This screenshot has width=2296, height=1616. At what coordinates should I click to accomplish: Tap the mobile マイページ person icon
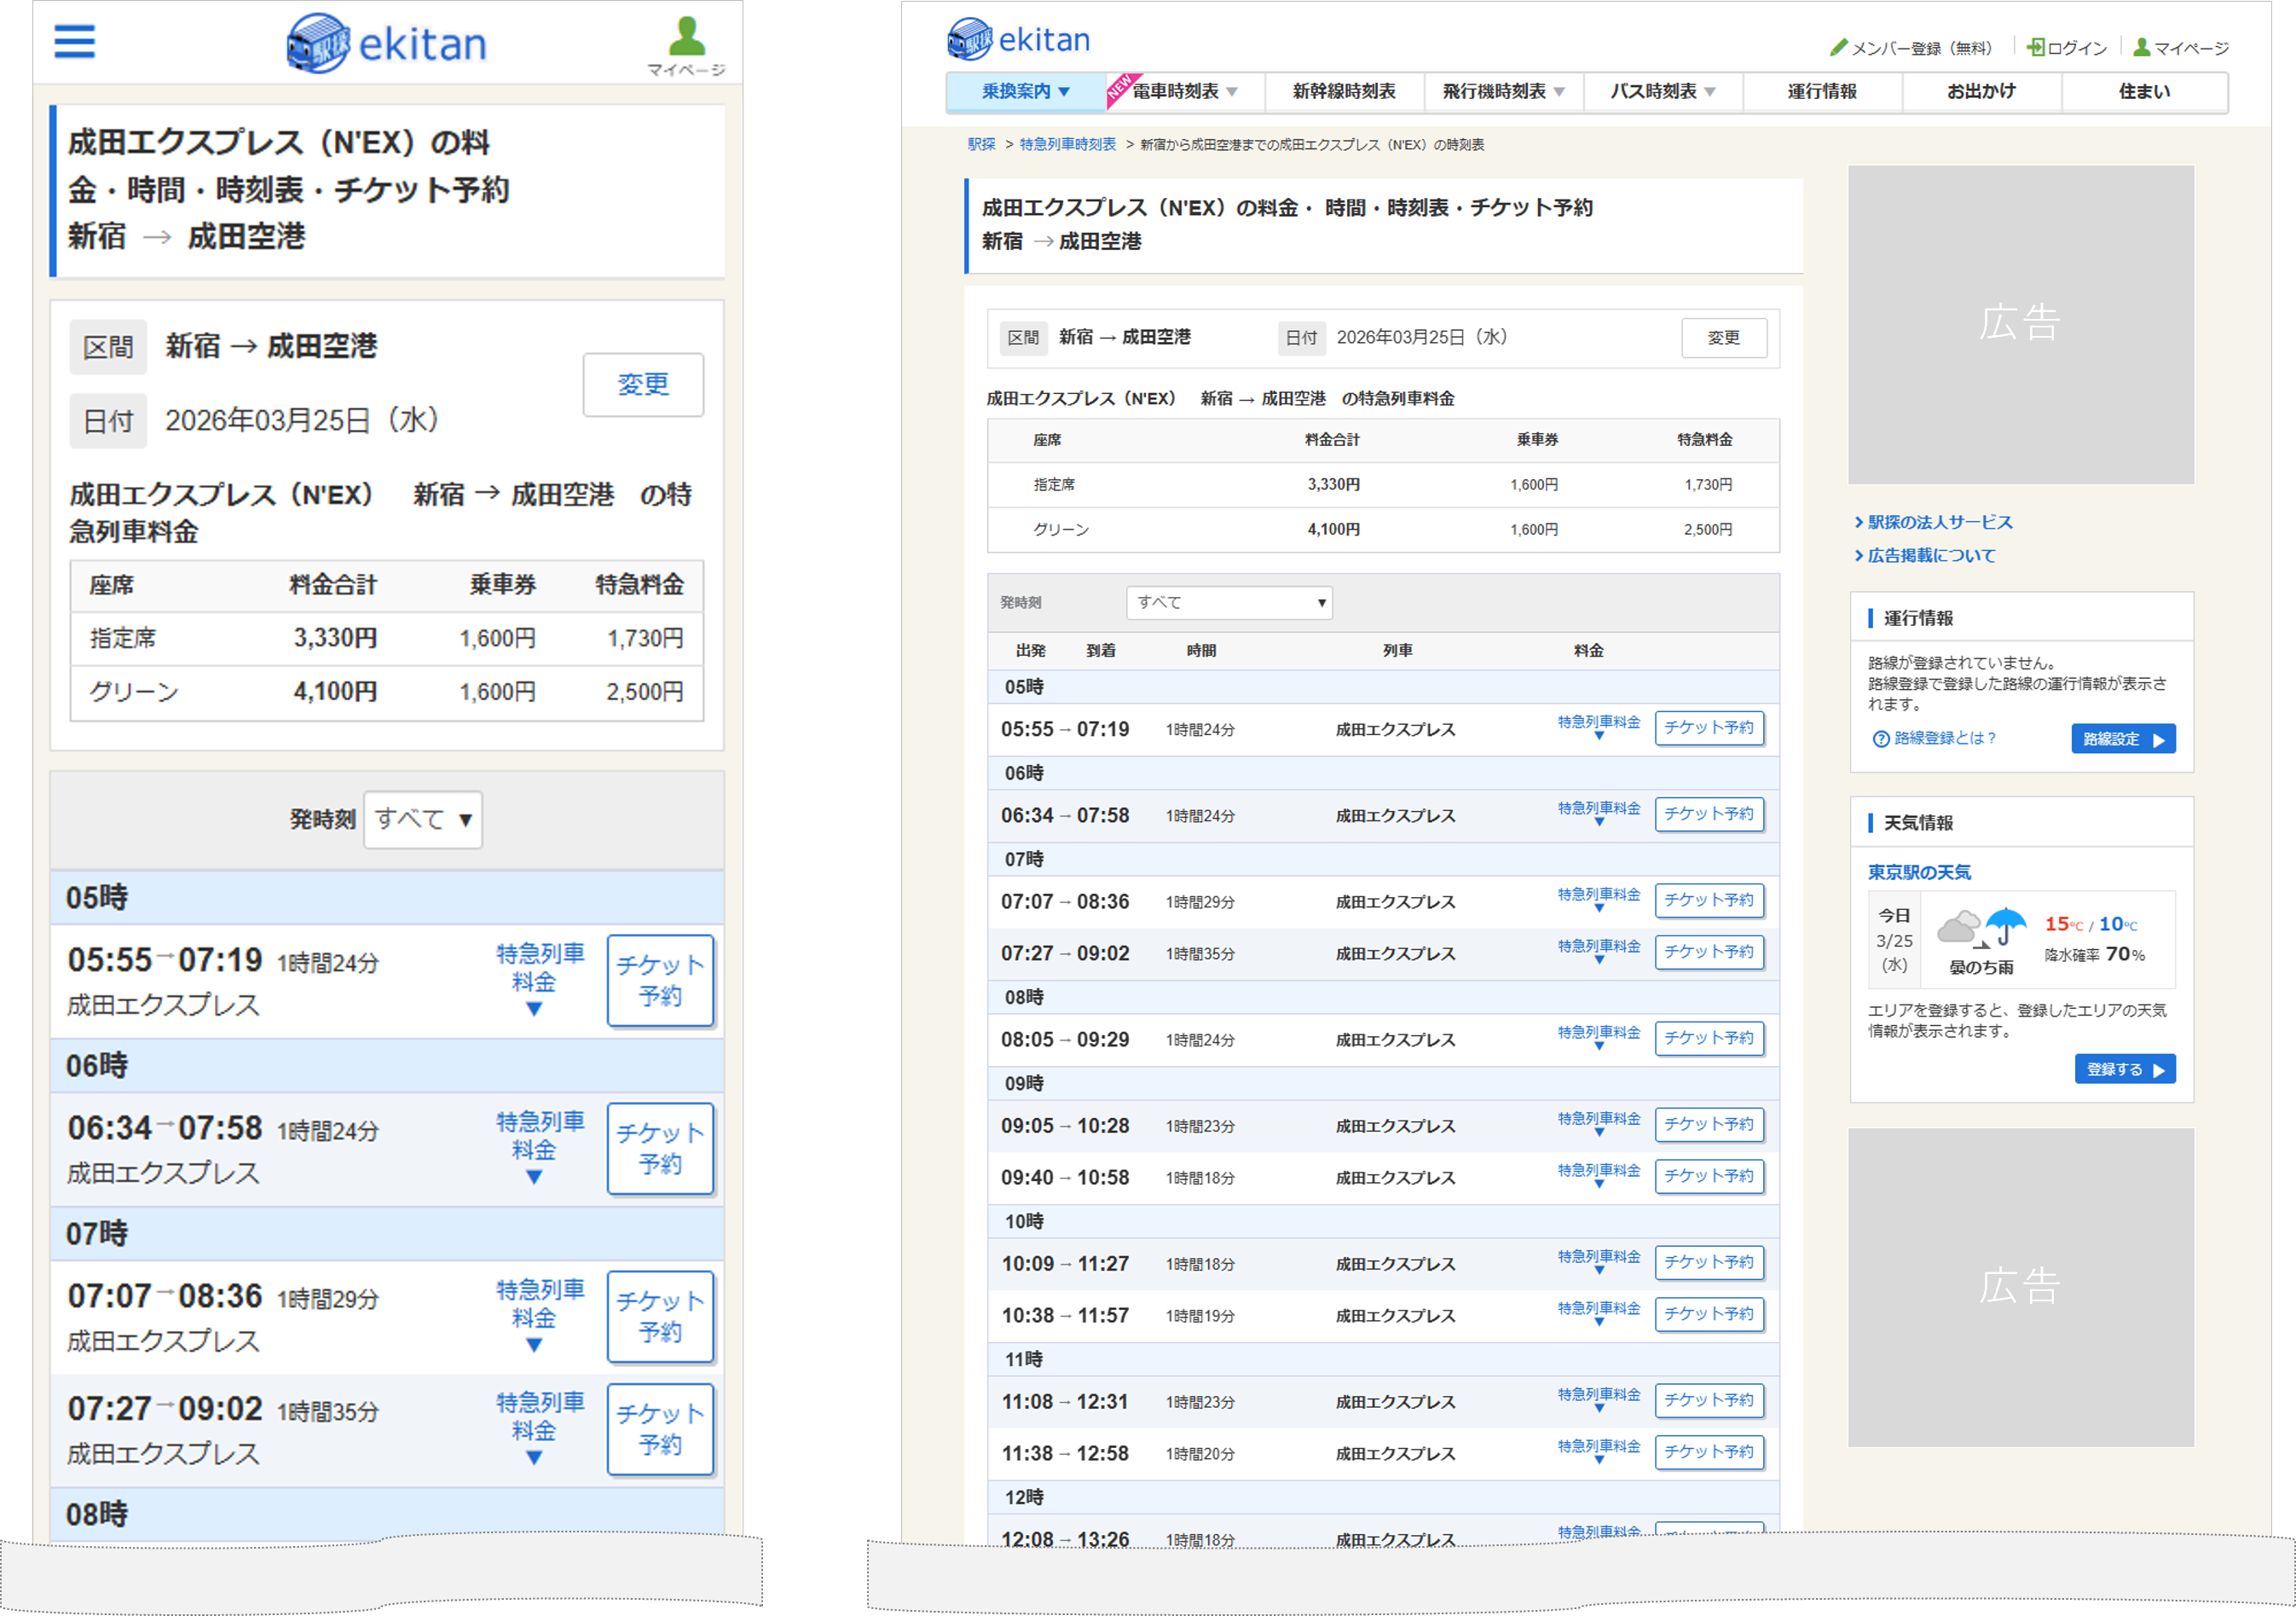point(686,40)
